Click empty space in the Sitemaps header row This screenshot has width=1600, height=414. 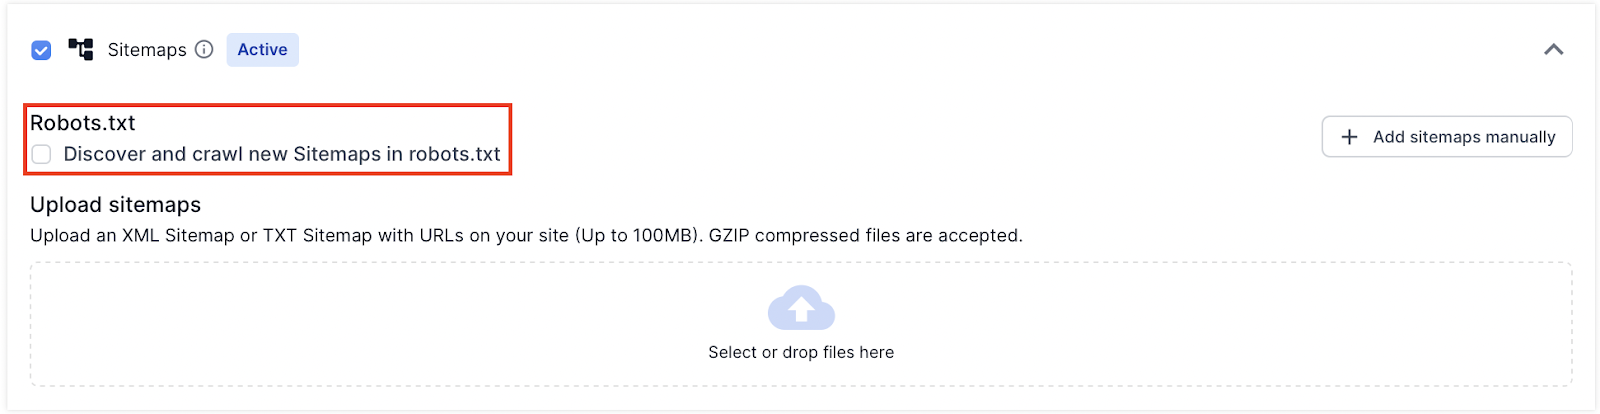[x=900, y=49]
